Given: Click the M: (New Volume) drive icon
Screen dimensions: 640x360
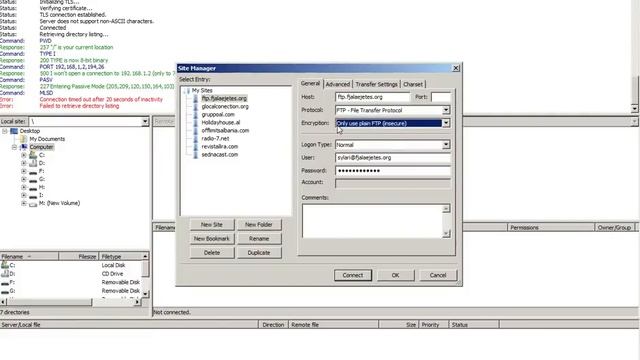Looking at the screenshot, I should coord(33,203).
